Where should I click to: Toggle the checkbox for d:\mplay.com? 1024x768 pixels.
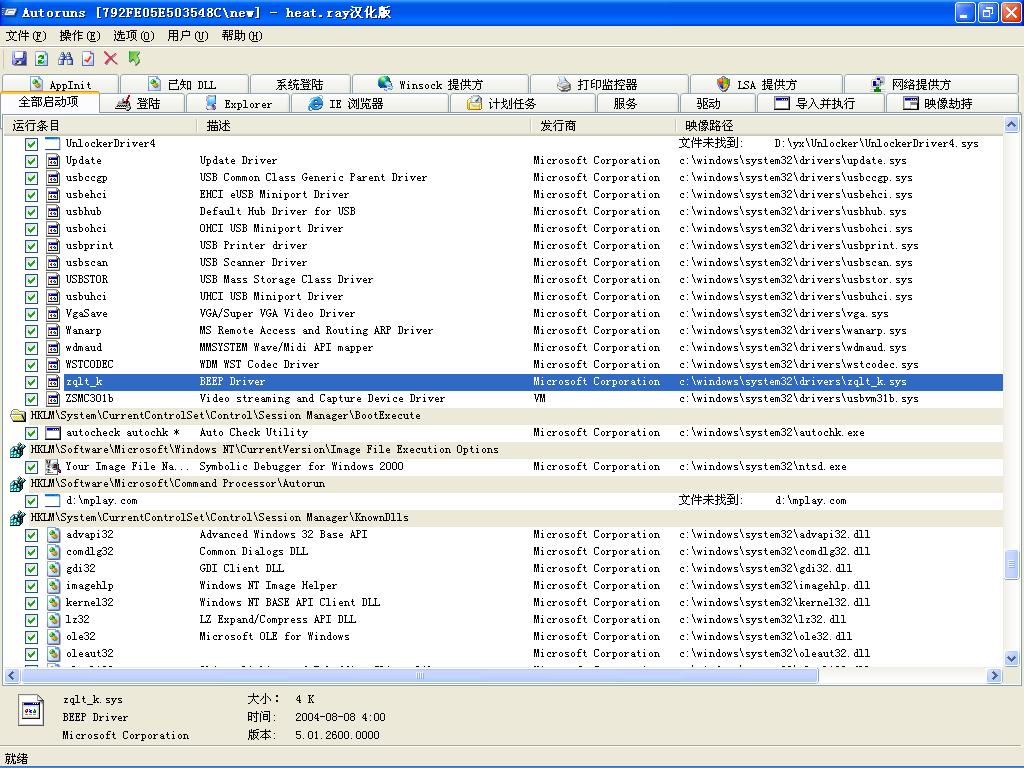tap(32, 501)
